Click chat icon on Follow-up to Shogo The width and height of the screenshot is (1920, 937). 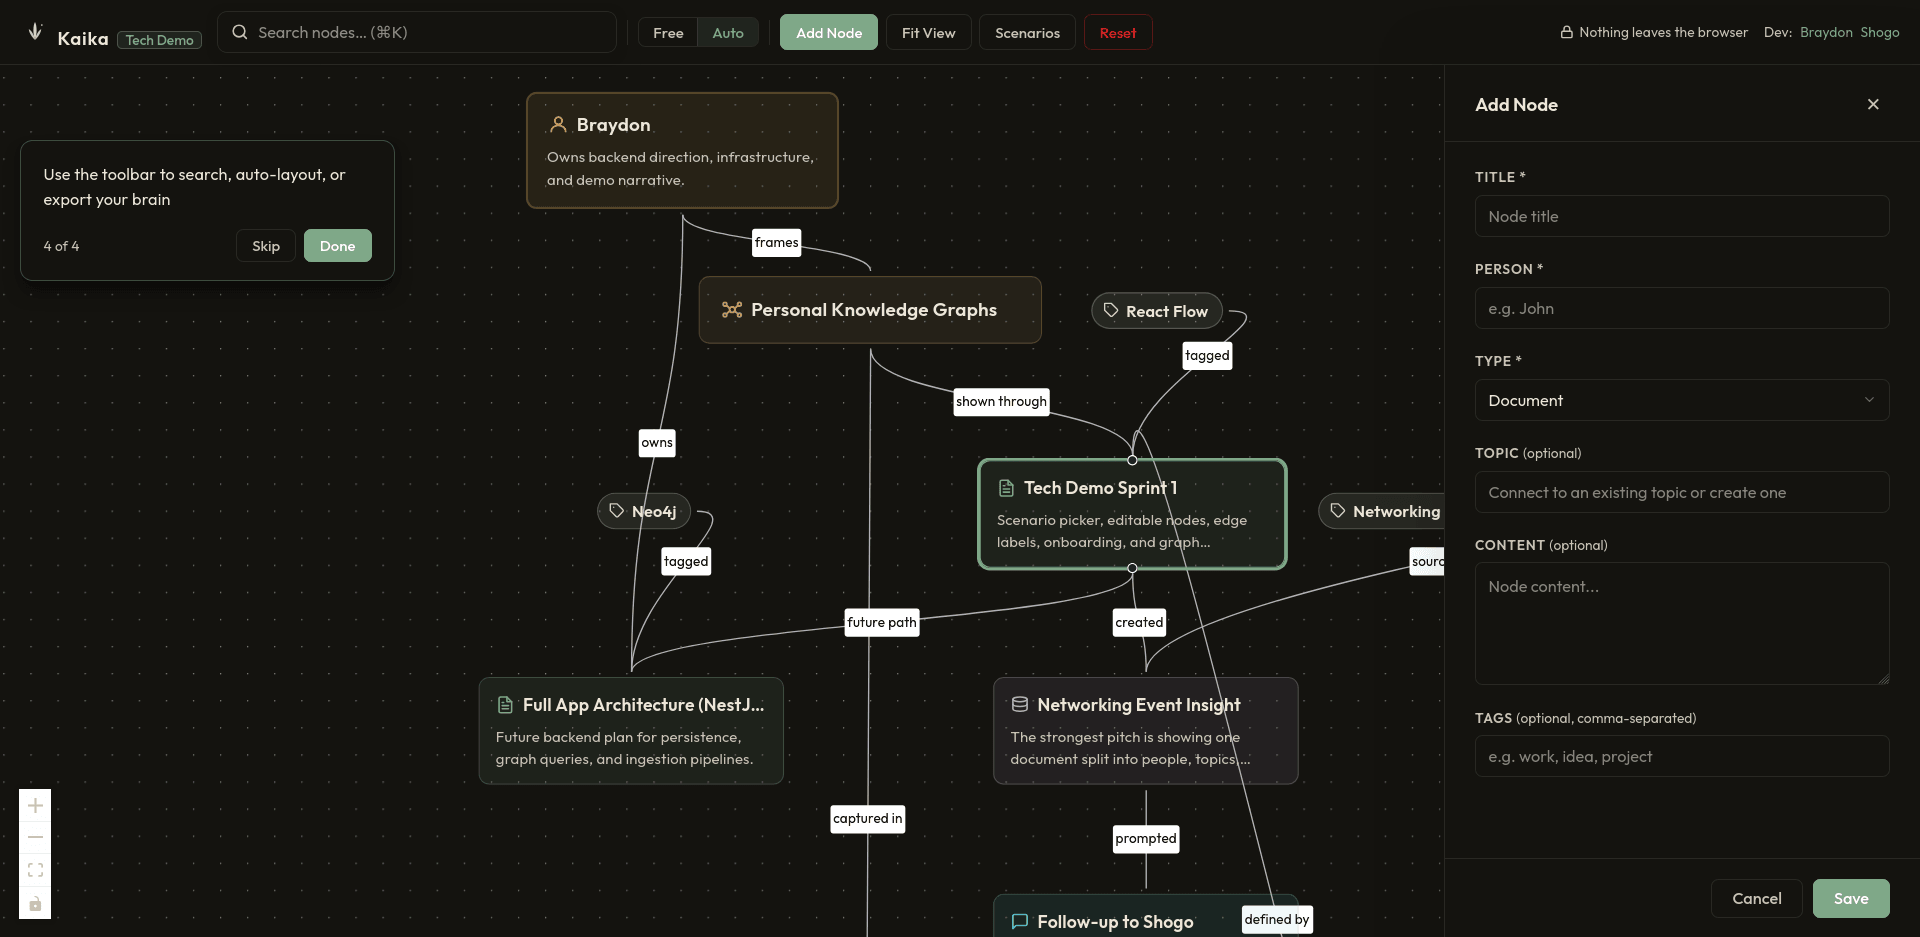point(1020,922)
